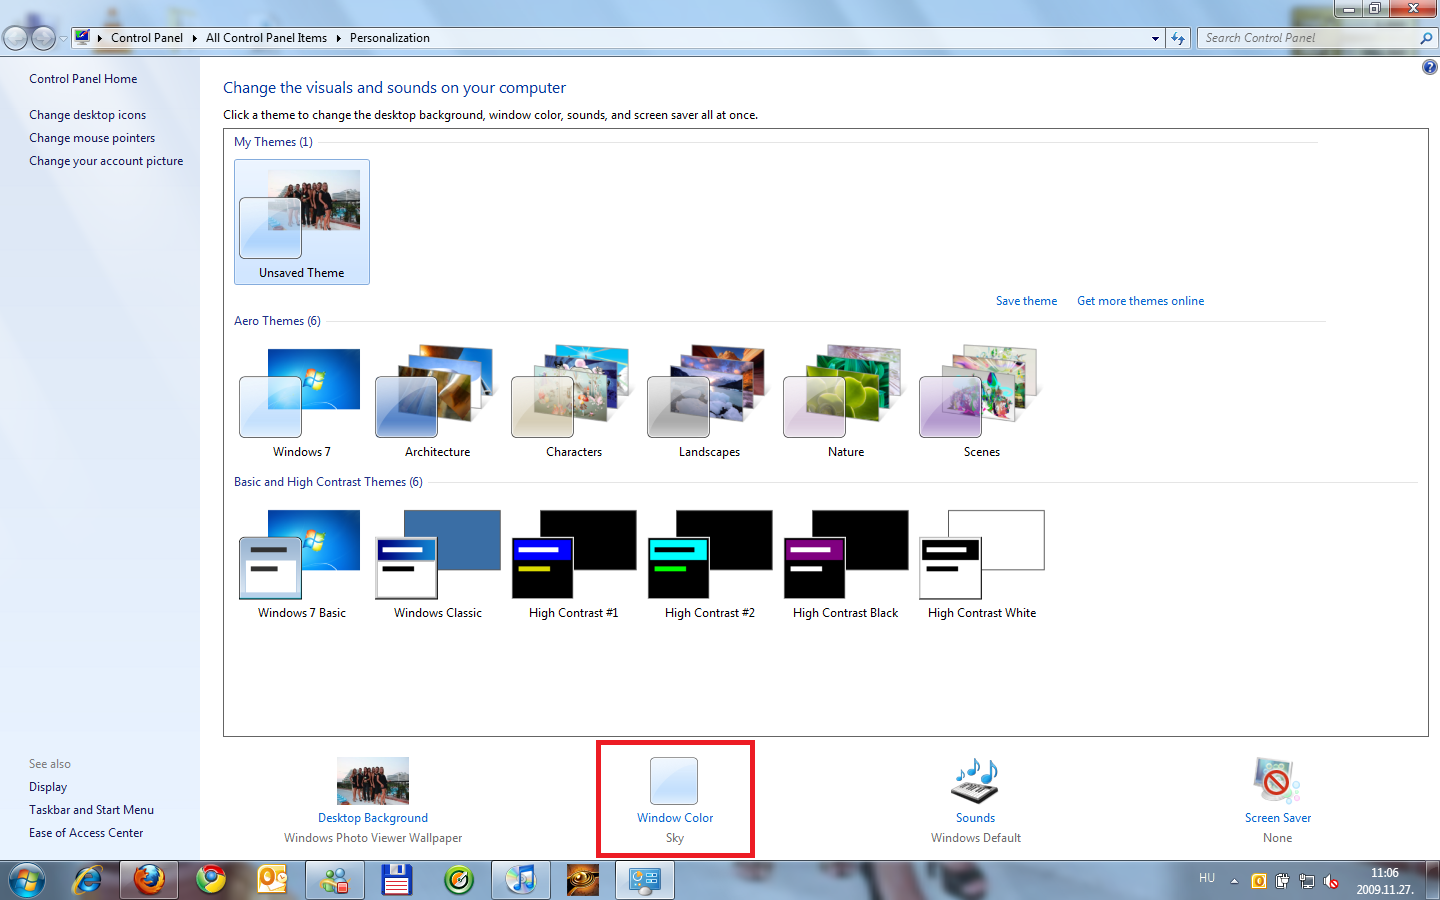The width and height of the screenshot is (1440, 900).
Task: Launch Internet Explorer from taskbar
Action: click(x=88, y=880)
